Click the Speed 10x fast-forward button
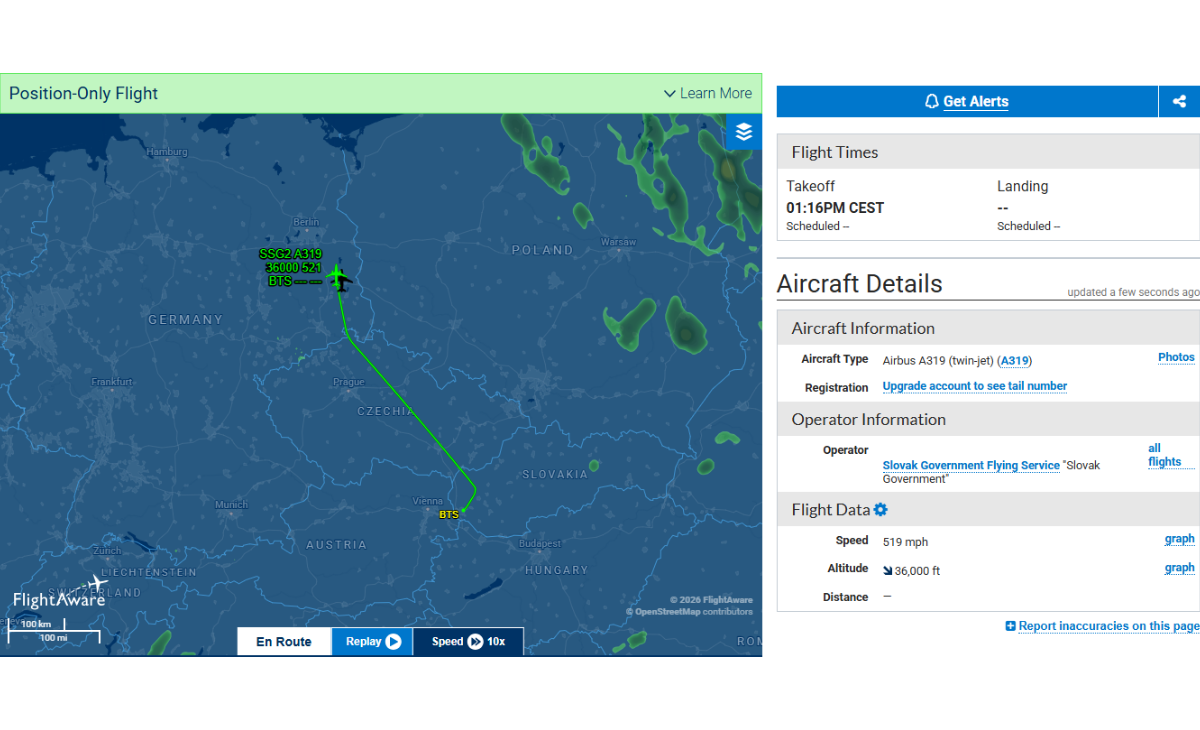This screenshot has height=730, width=1200. (x=468, y=642)
